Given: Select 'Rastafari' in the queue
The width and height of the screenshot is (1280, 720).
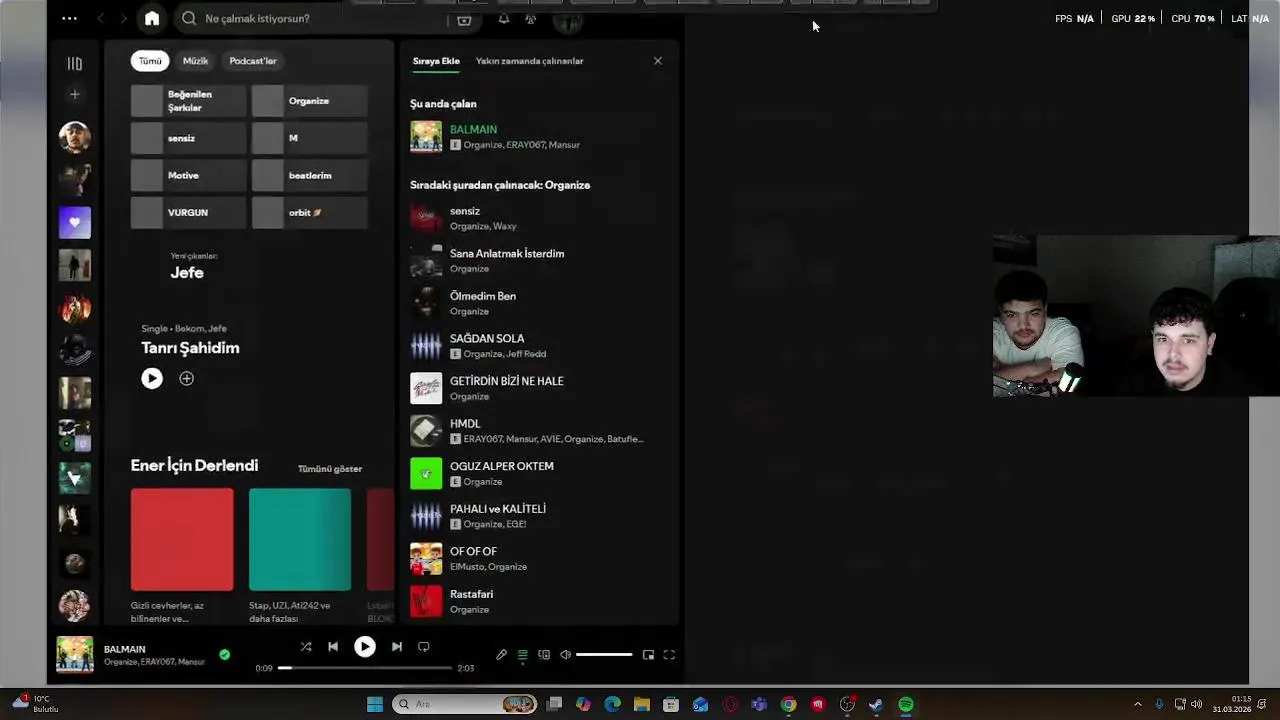Looking at the screenshot, I should pos(538,601).
